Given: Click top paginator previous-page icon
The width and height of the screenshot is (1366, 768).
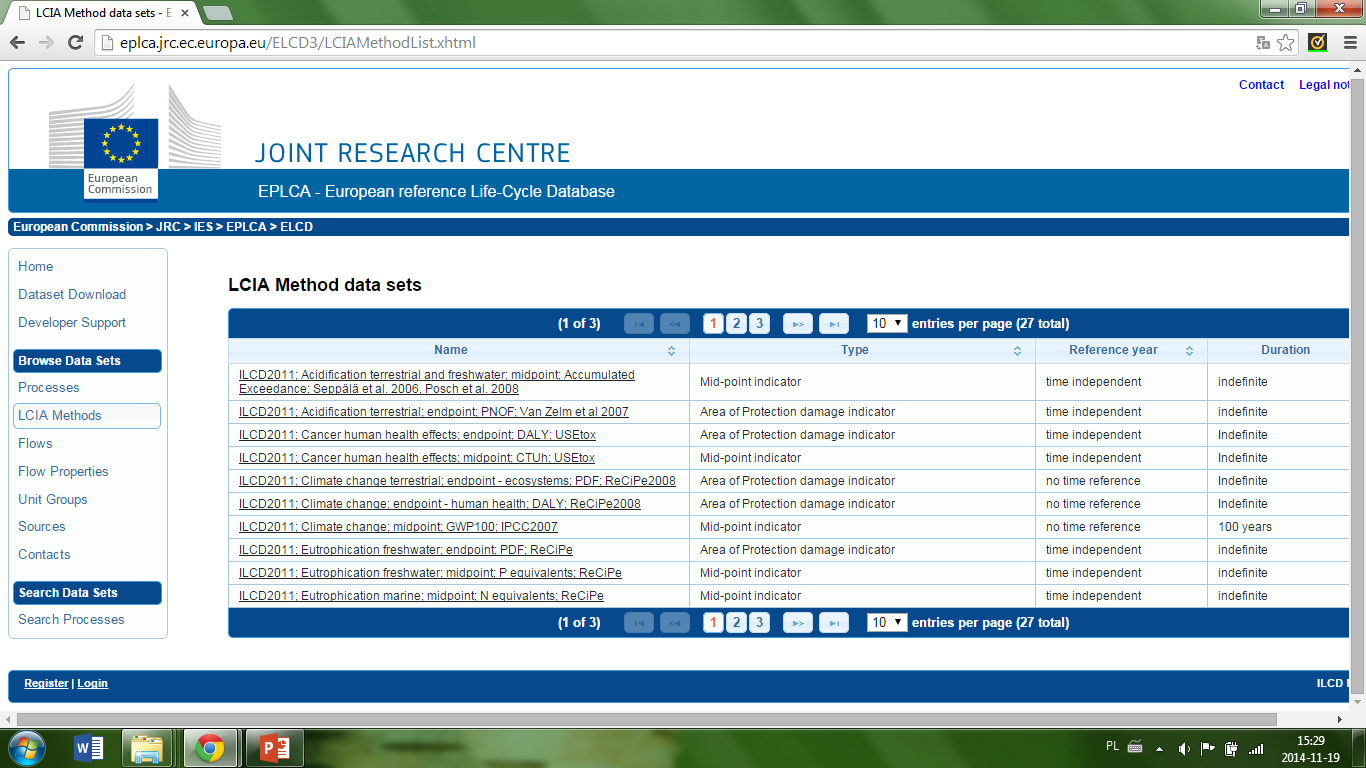Looking at the screenshot, I should coord(675,323).
